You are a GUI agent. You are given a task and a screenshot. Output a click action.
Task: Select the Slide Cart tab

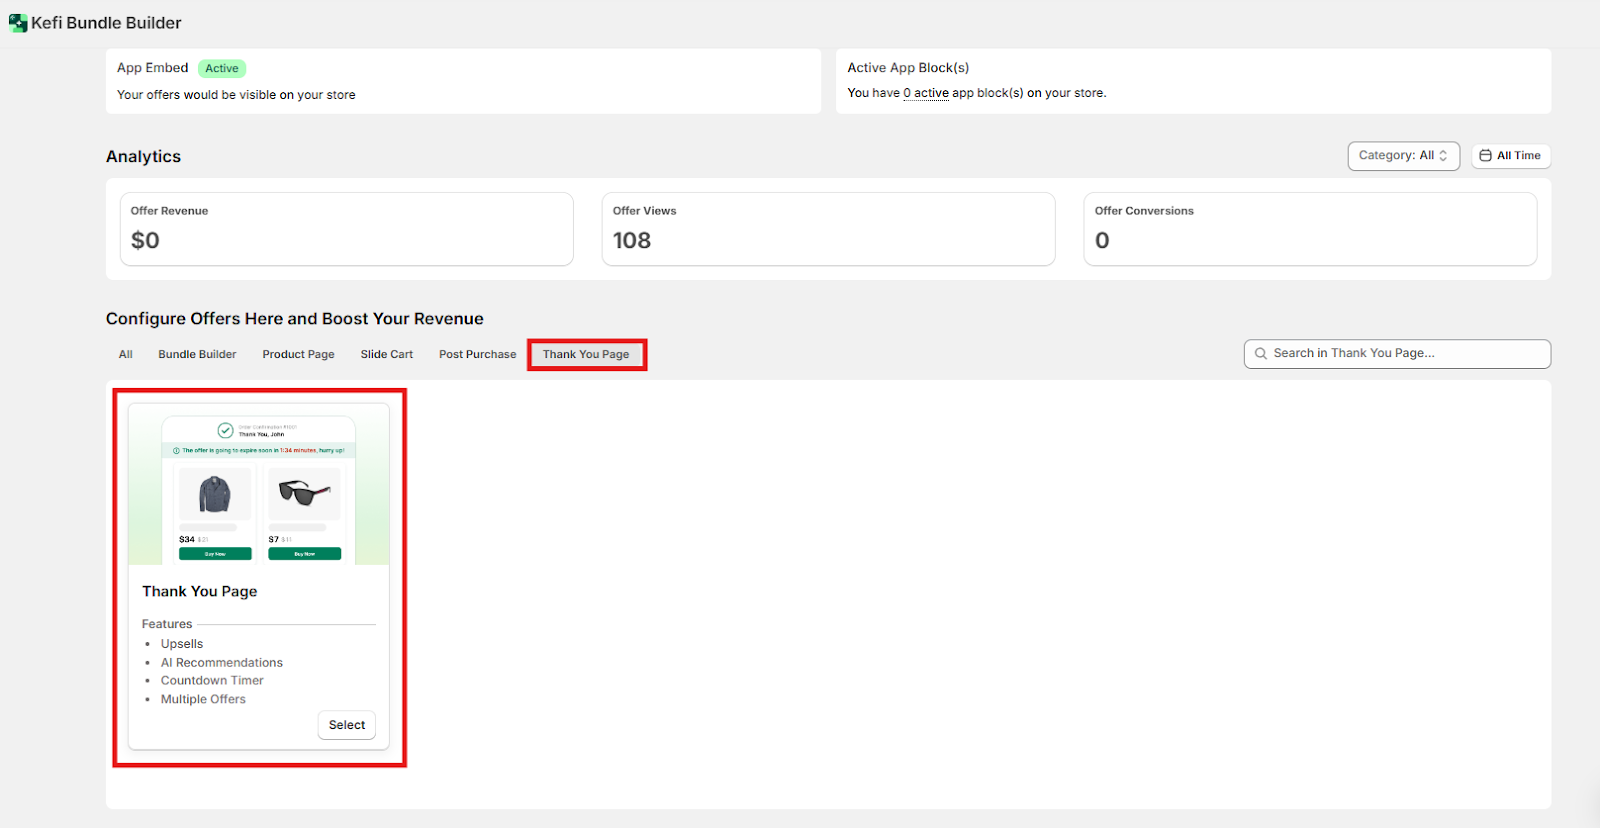387,355
